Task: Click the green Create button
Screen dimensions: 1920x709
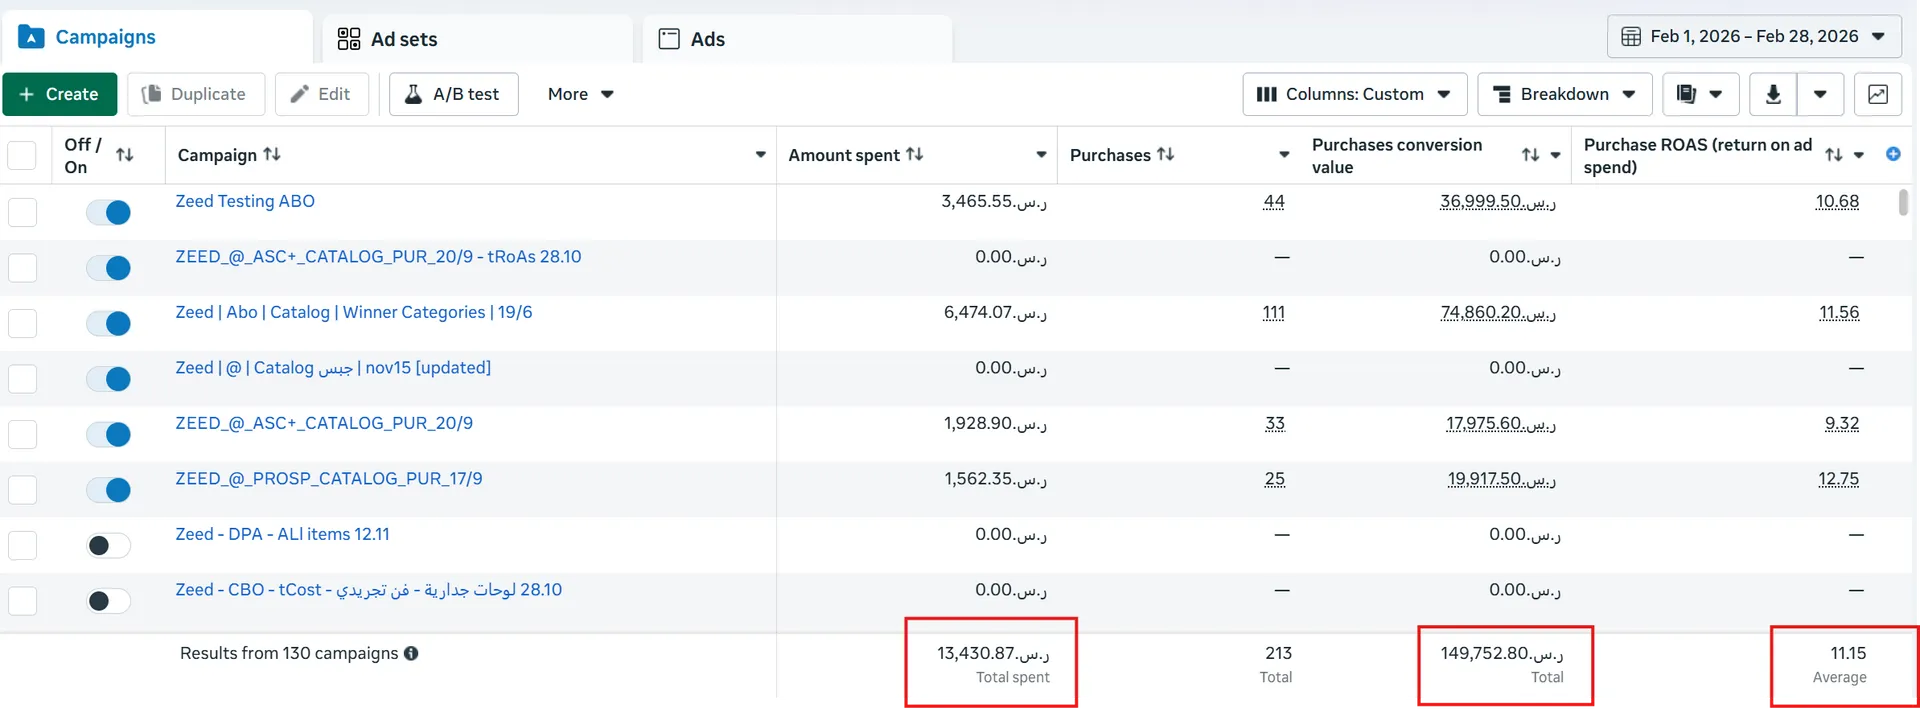Action: [x=60, y=94]
